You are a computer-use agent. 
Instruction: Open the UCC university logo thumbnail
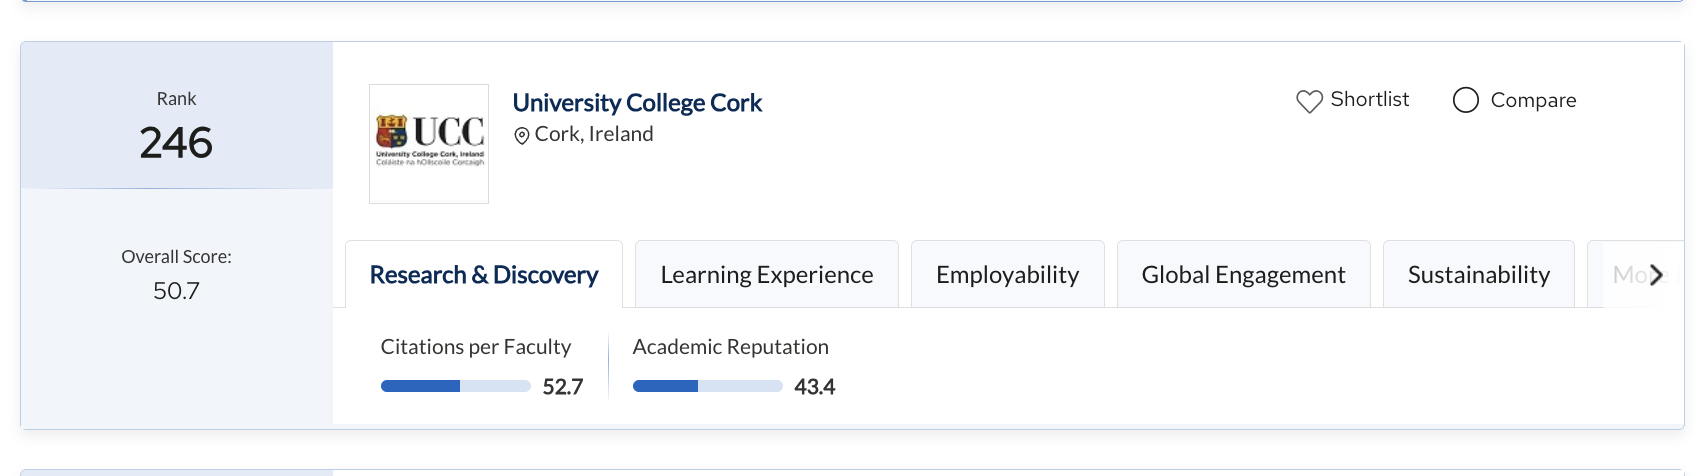coord(429,144)
